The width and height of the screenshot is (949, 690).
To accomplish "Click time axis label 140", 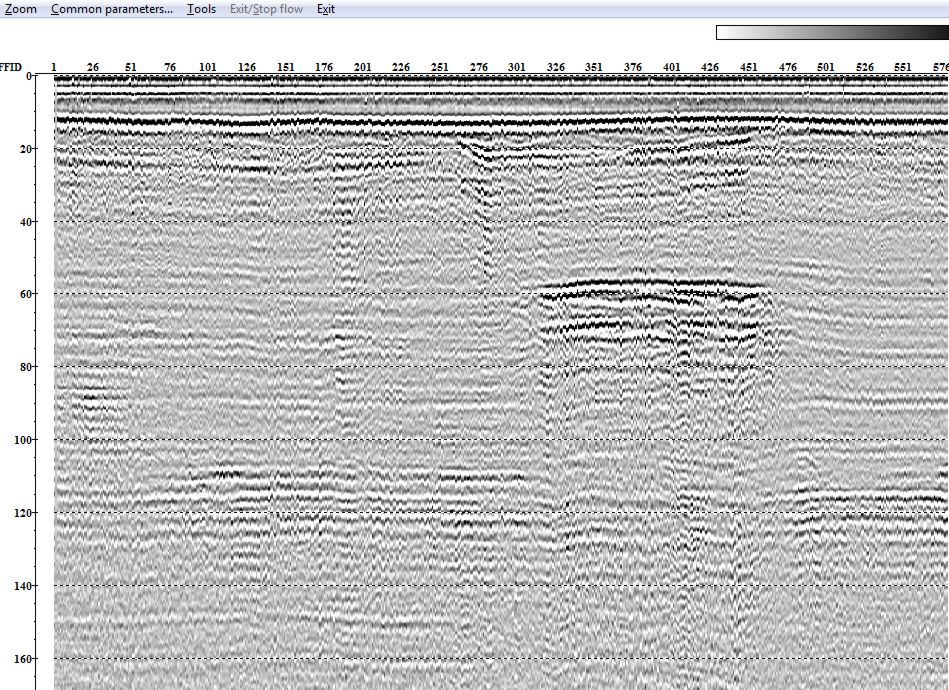I will click(x=22, y=586).
